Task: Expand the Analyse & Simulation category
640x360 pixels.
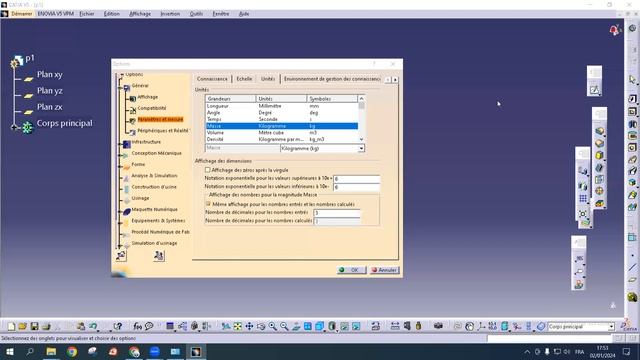Action: 120,178
